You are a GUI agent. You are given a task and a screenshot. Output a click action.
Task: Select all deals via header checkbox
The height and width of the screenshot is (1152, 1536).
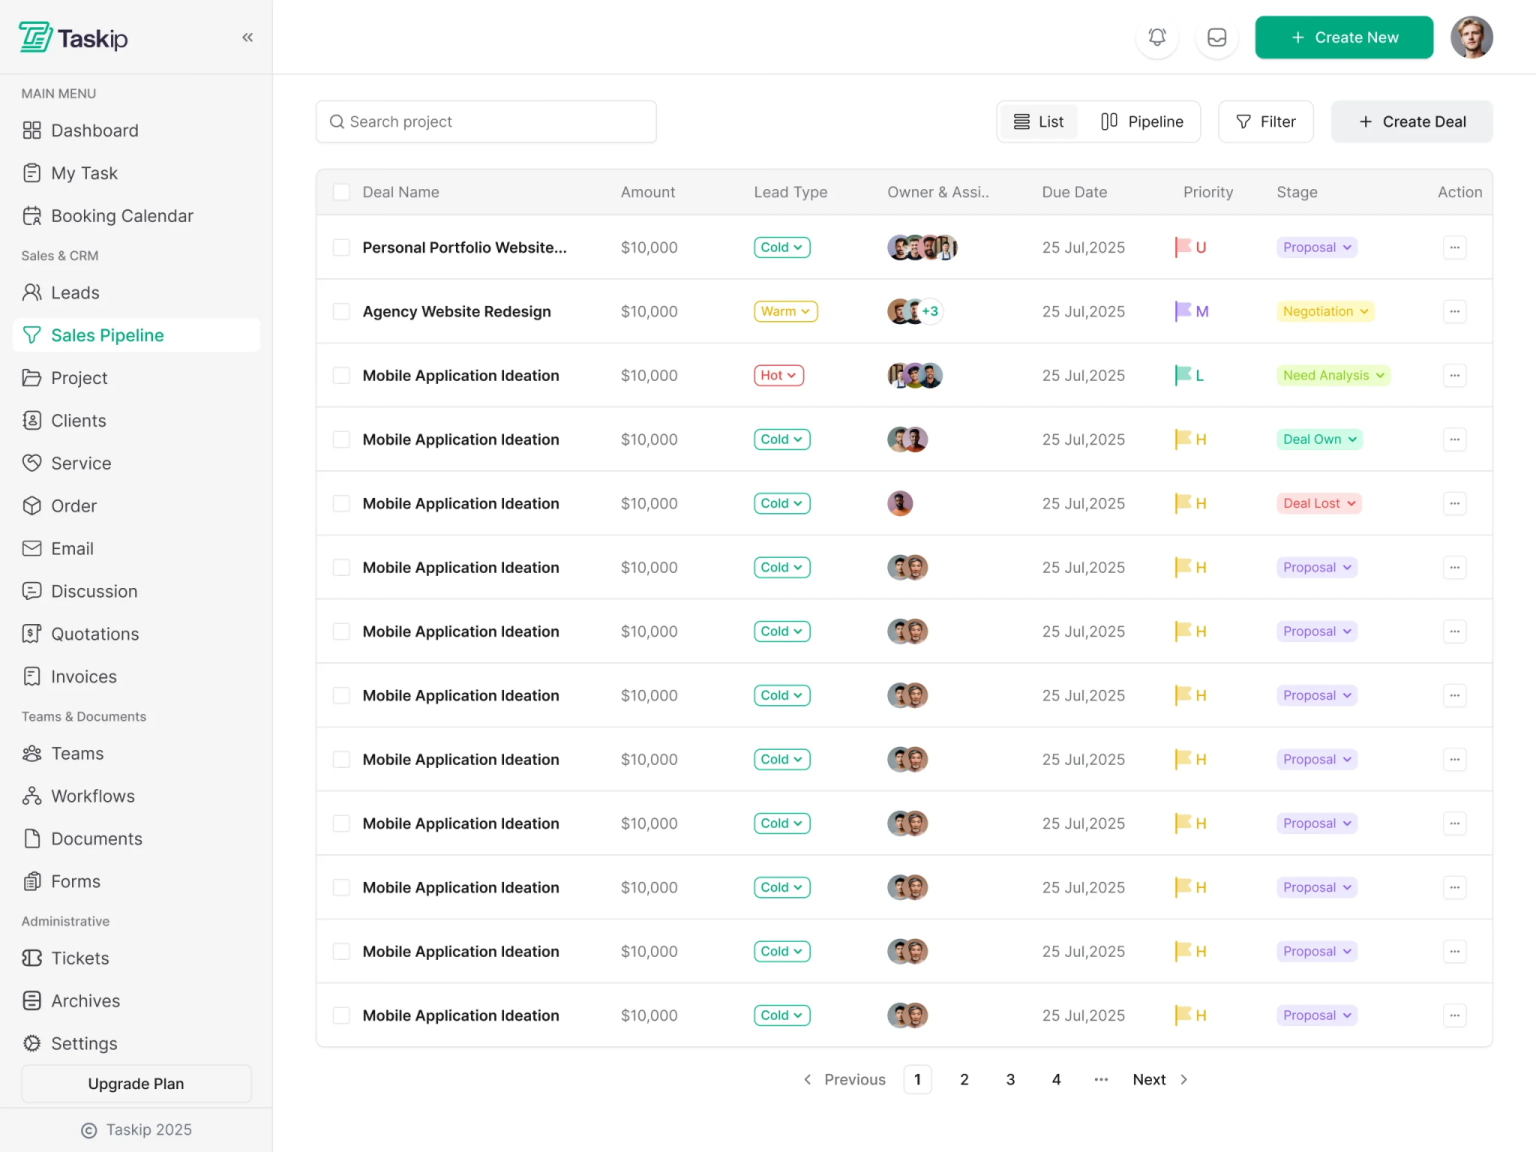[341, 191]
